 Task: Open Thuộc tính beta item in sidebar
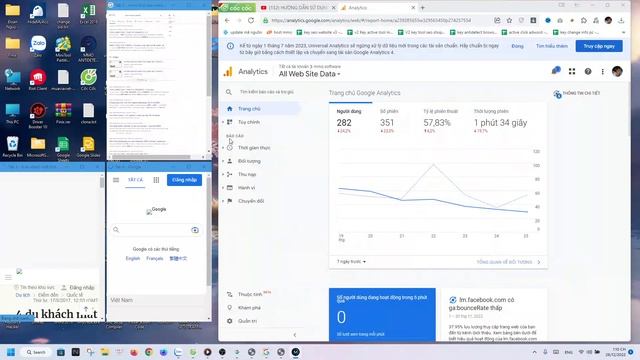click(x=249, y=294)
